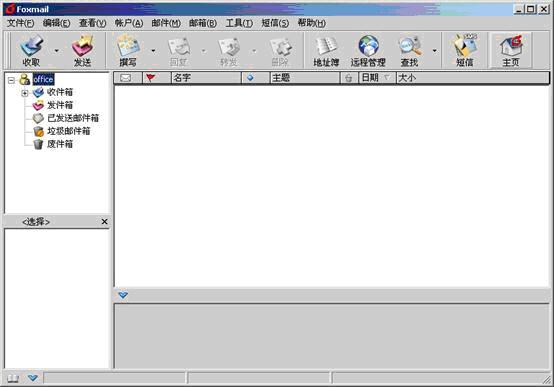The height and width of the screenshot is (387, 554).
Task: Open the 短信(S) menu
Action: coord(275,23)
